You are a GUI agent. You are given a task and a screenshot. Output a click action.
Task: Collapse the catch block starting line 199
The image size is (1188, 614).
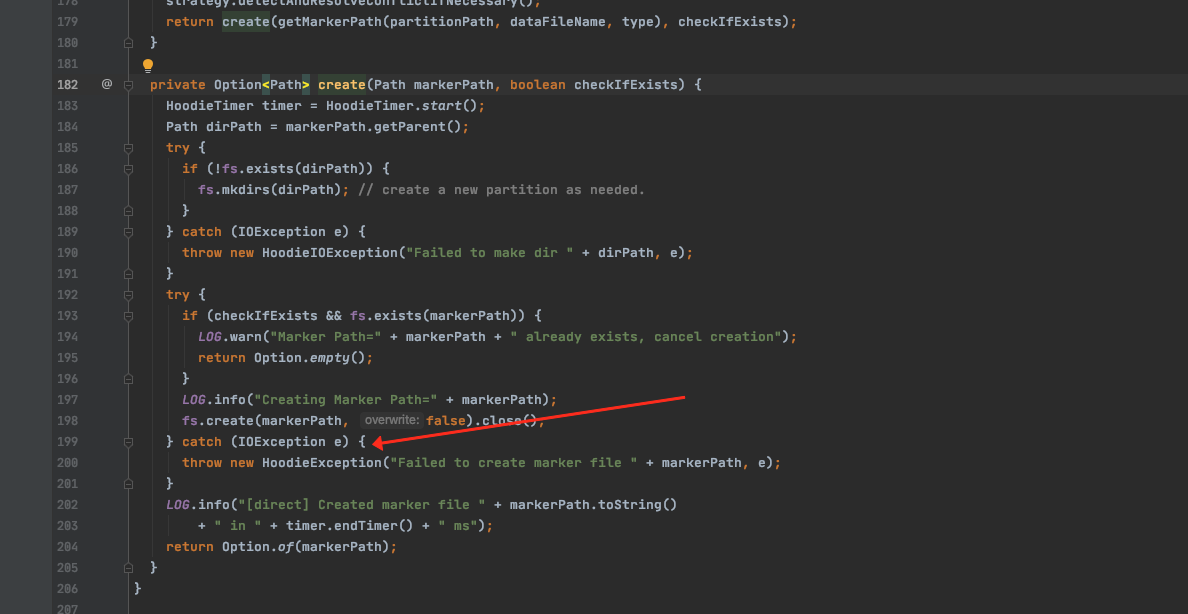pyautogui.click(x=129, y=442)
